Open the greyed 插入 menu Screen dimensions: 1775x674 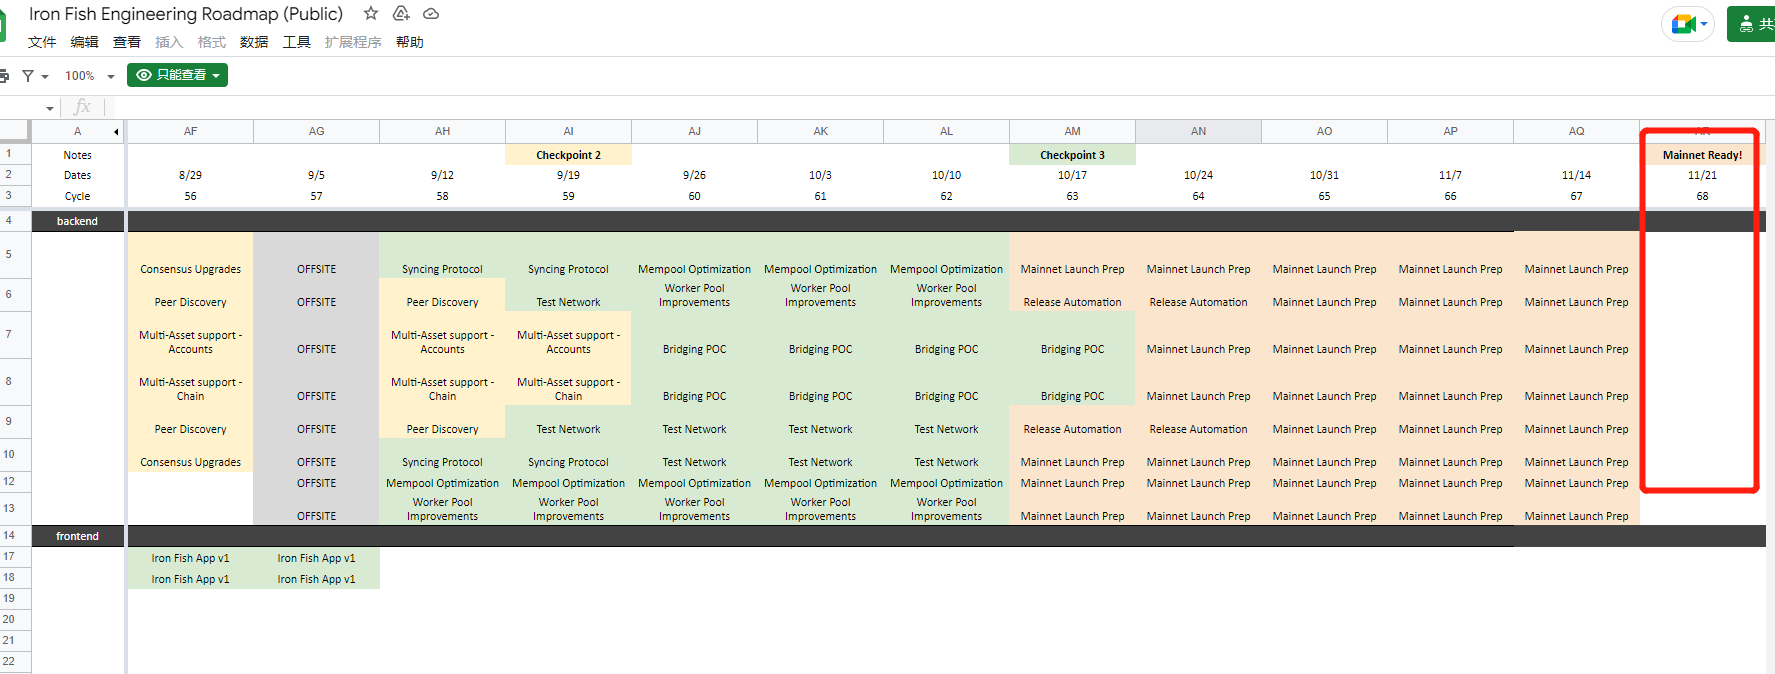point(169,42)
